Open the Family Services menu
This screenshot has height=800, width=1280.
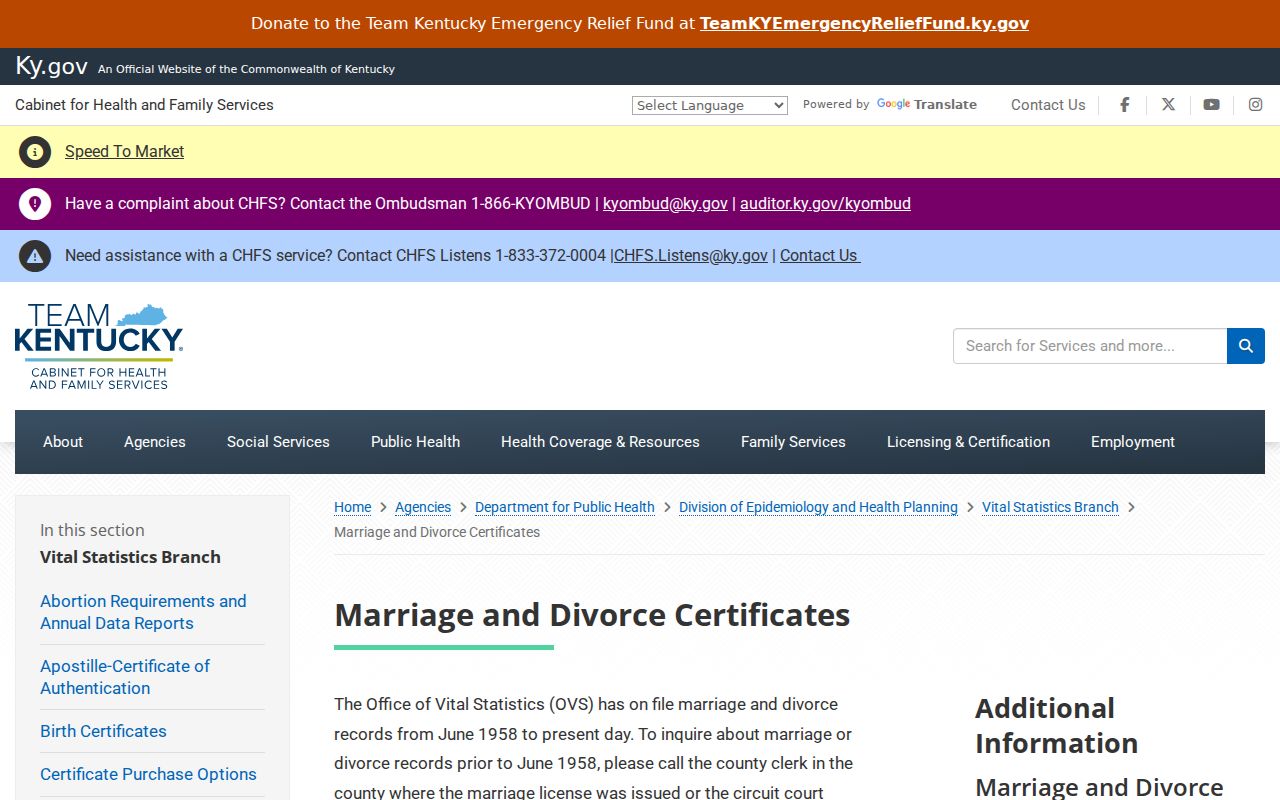(793, 442)
